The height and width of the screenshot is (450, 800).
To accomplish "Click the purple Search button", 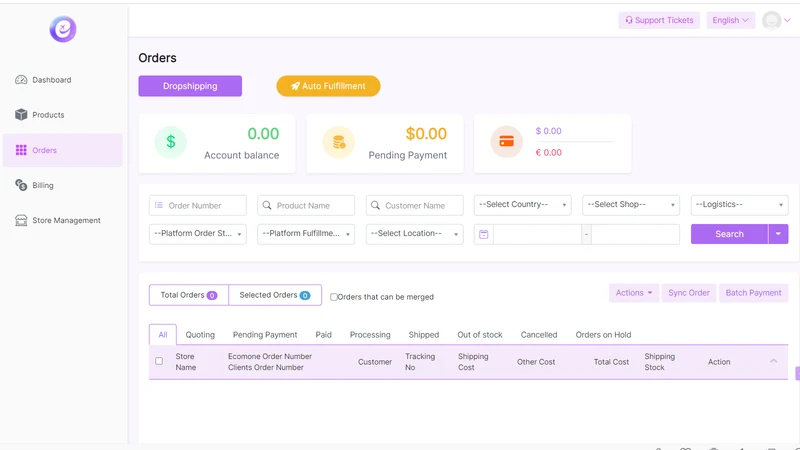I will point(729,234).
